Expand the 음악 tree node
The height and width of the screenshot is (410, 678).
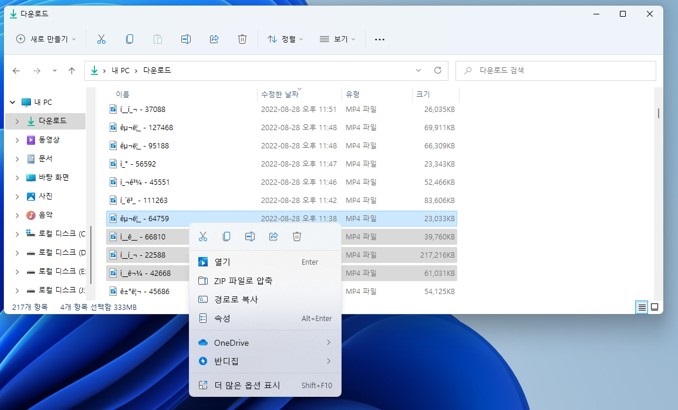coord(17,215)
